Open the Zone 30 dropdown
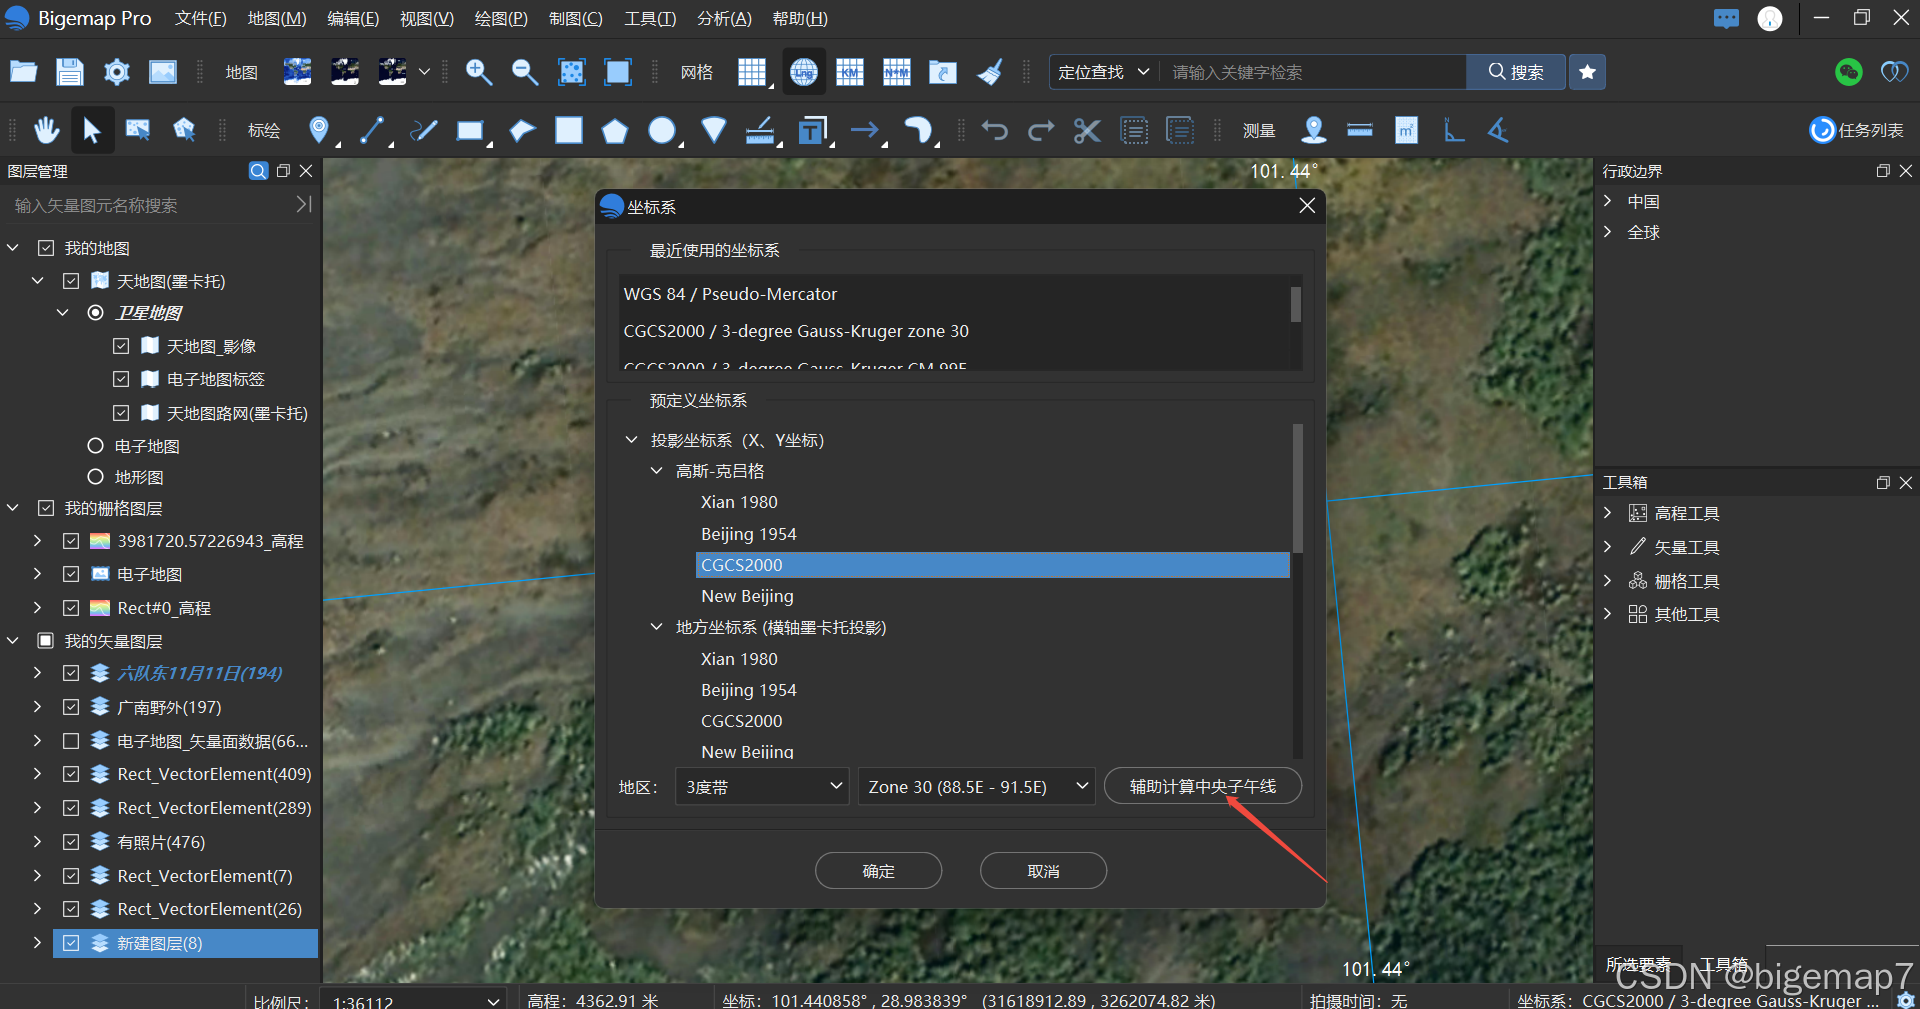1920x1009 pixels. click(x=977, y=787)
